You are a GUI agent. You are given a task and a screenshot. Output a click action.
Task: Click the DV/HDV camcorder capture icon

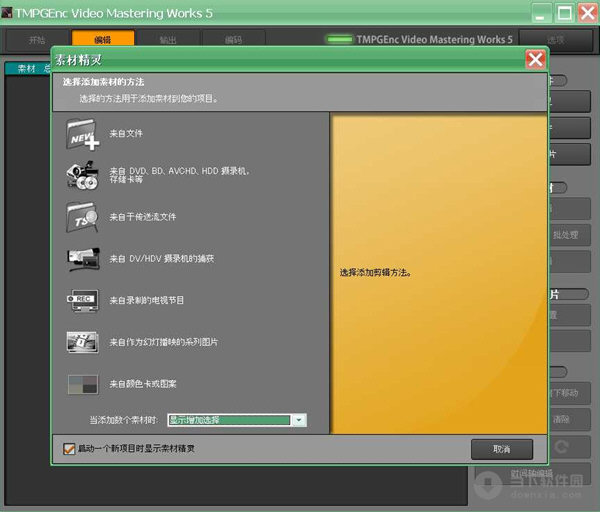click(x=83, y=259)
